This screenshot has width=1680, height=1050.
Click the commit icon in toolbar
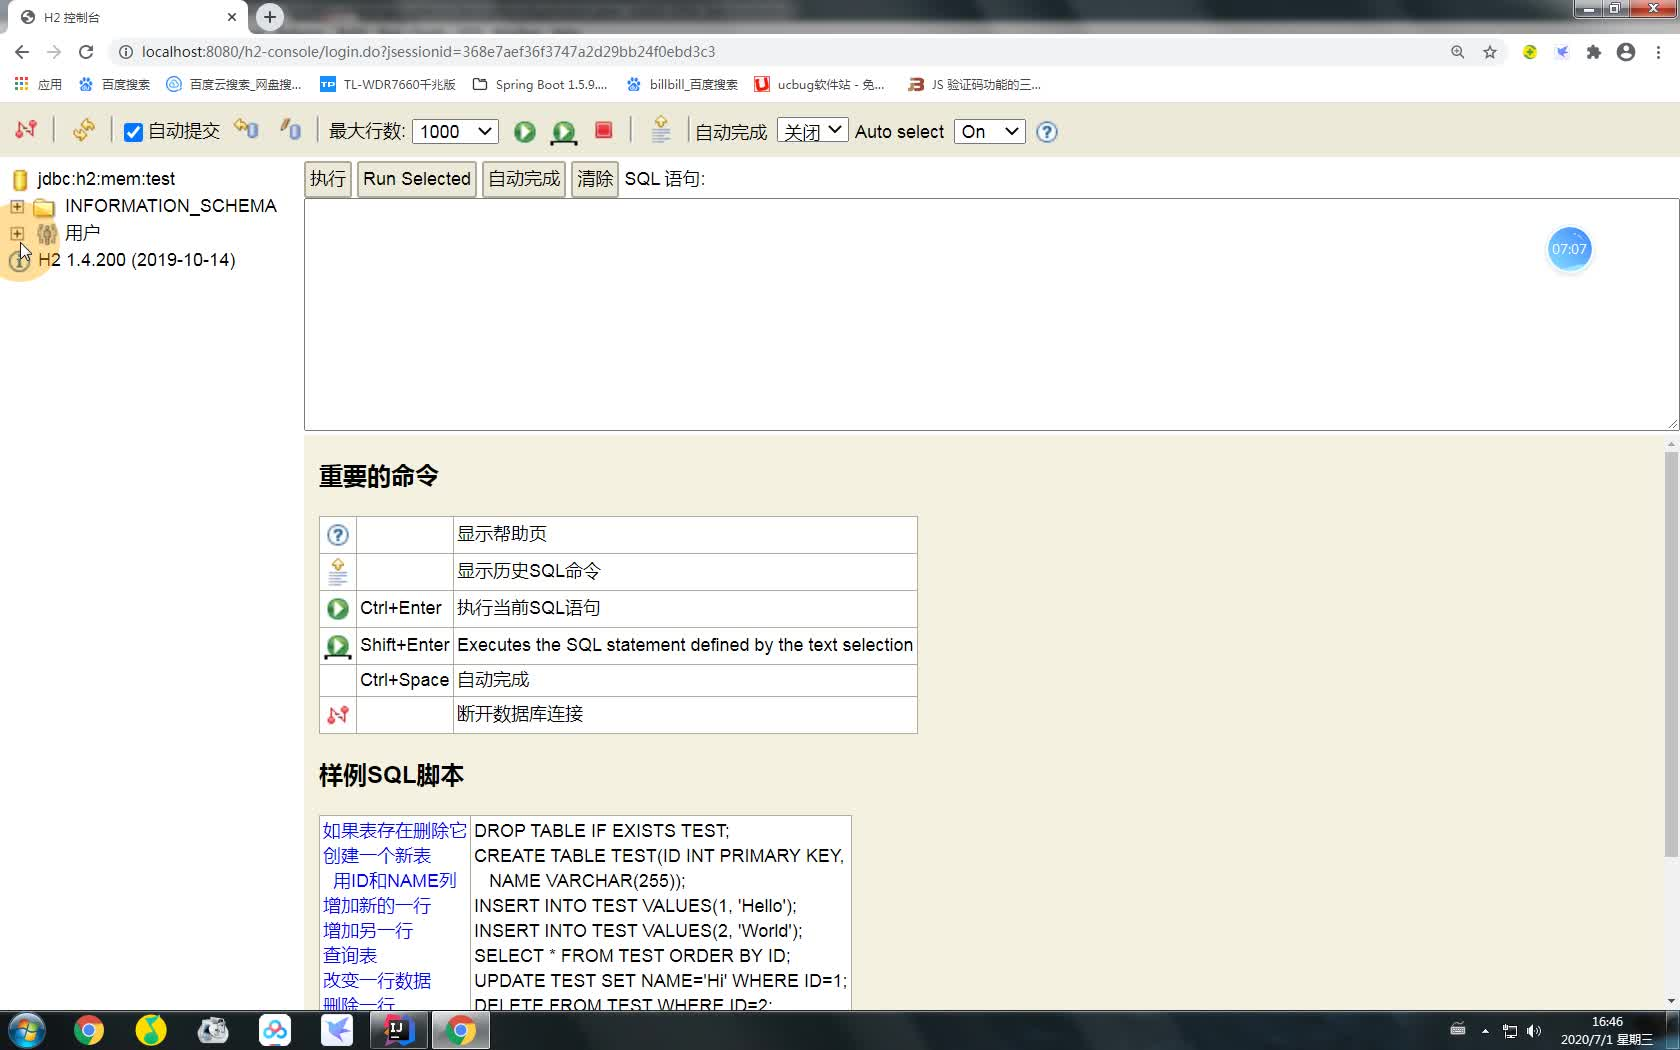pos(291,129)
